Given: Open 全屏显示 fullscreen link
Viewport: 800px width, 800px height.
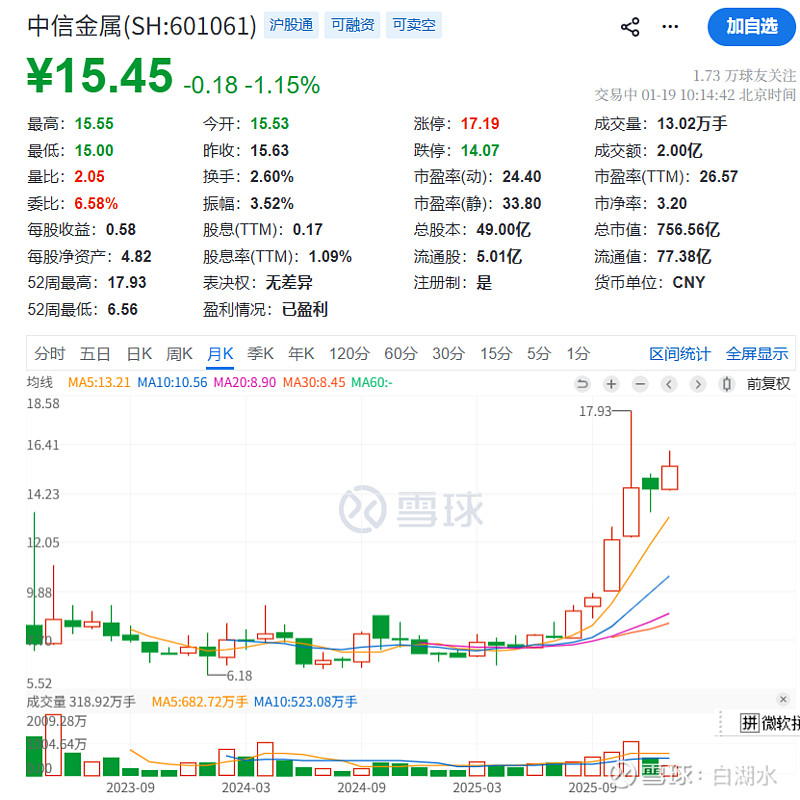Looking at the screenshot, I should click(757, 353).
